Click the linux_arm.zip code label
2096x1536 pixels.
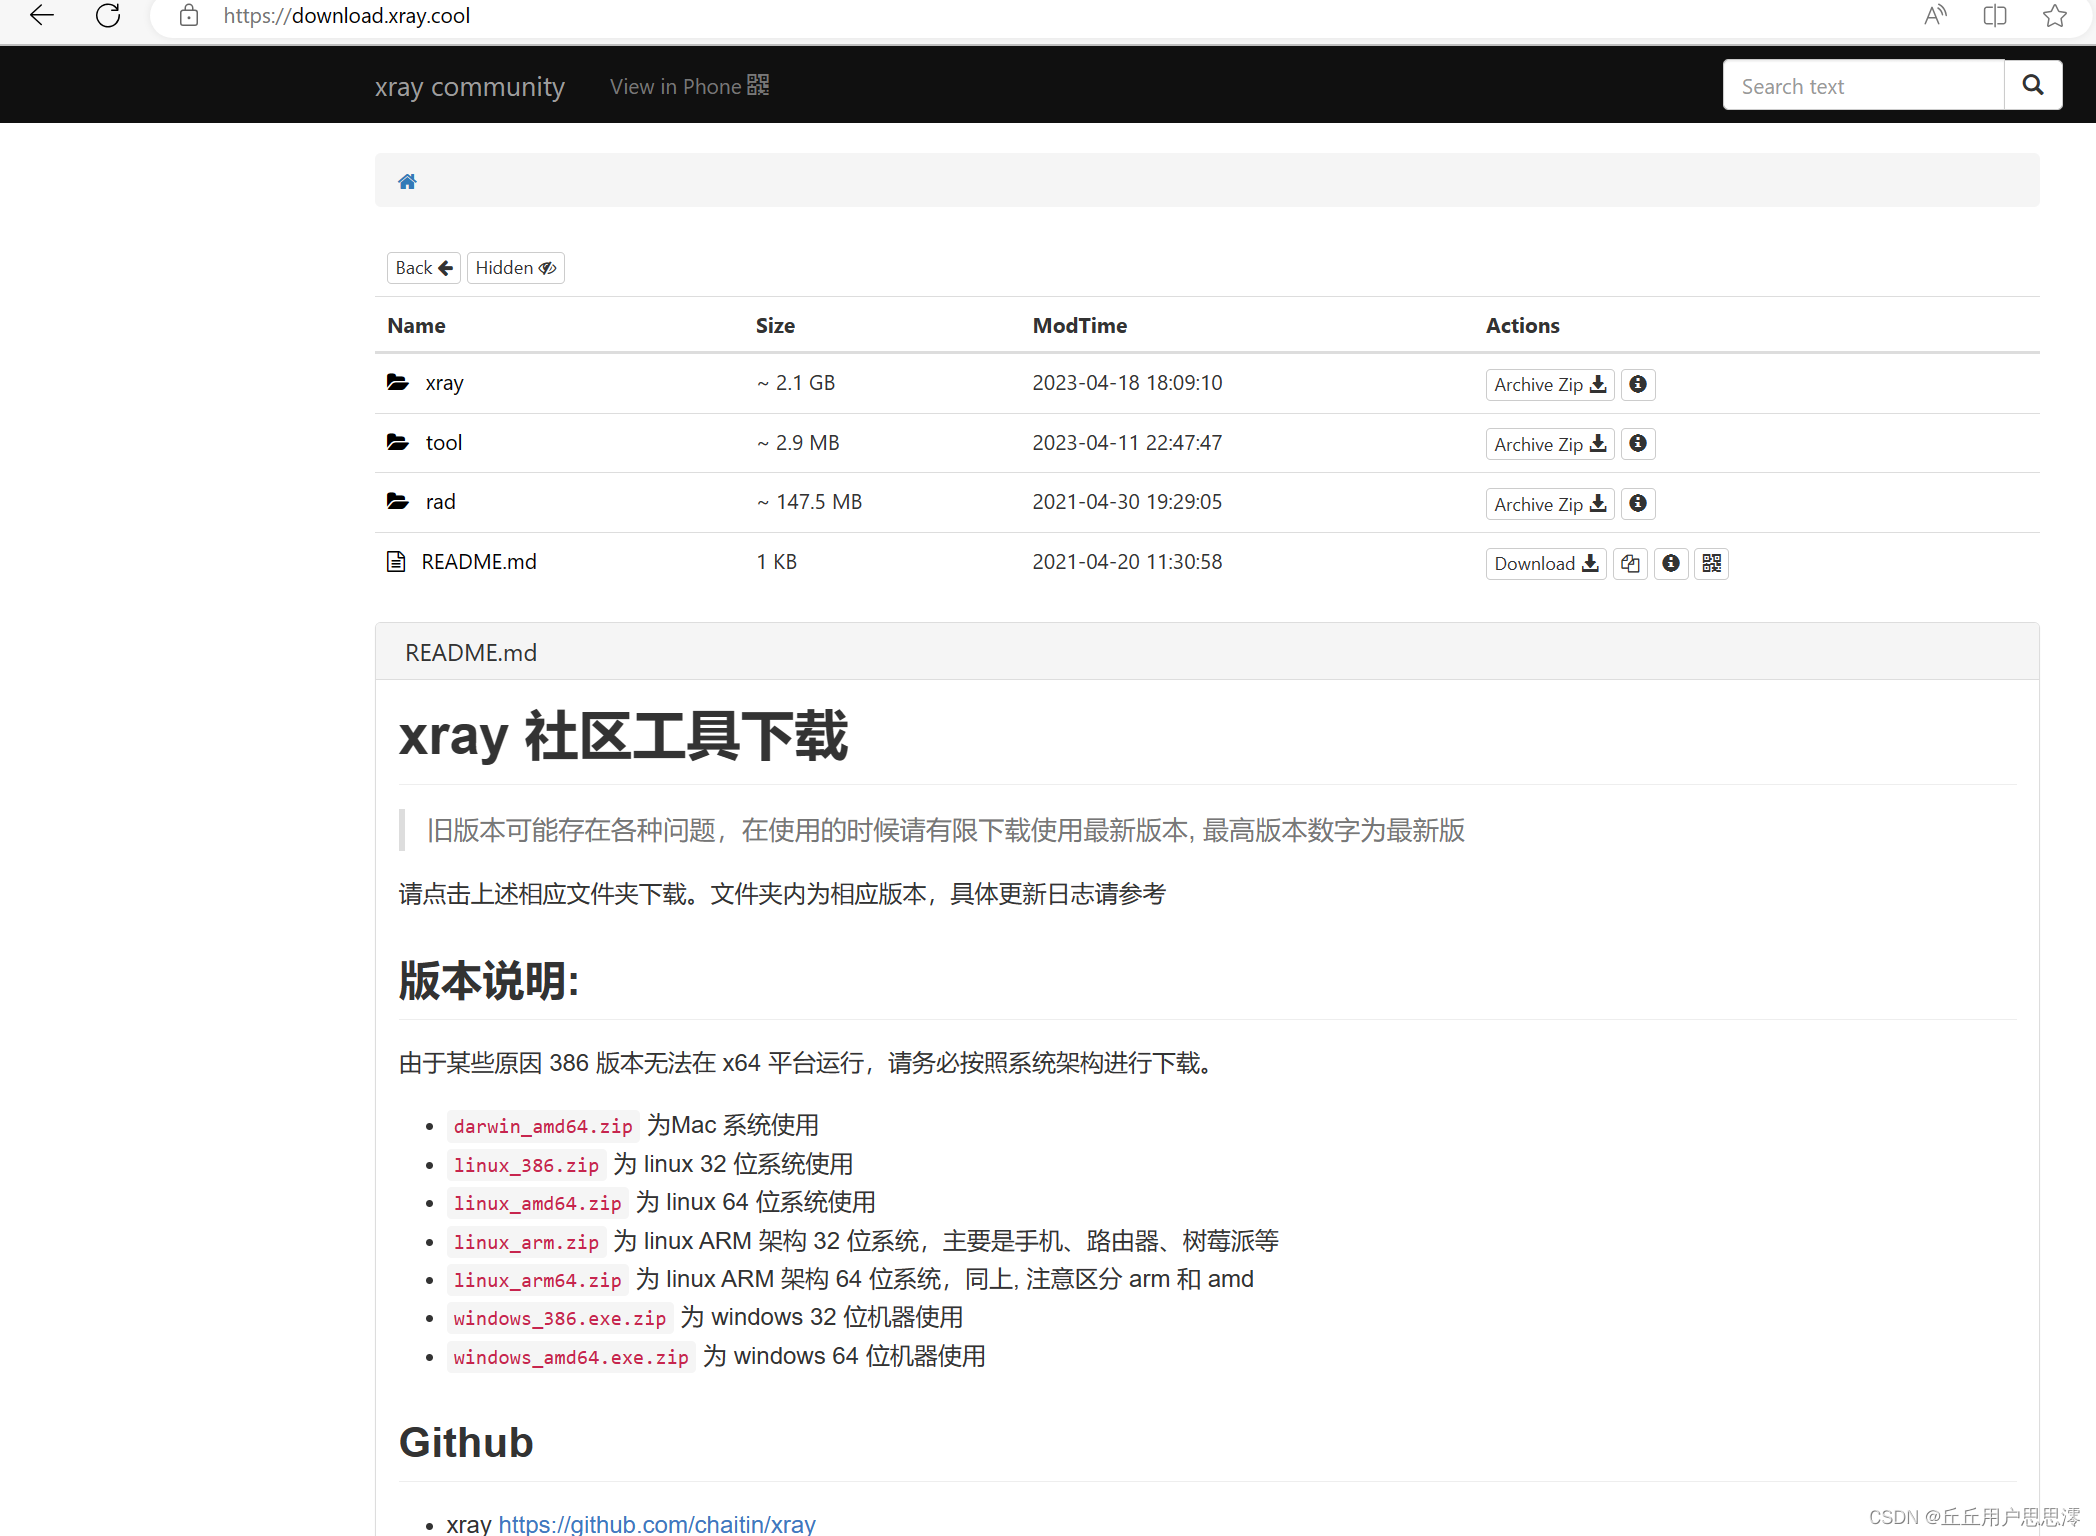click(x=526, y=1242)
